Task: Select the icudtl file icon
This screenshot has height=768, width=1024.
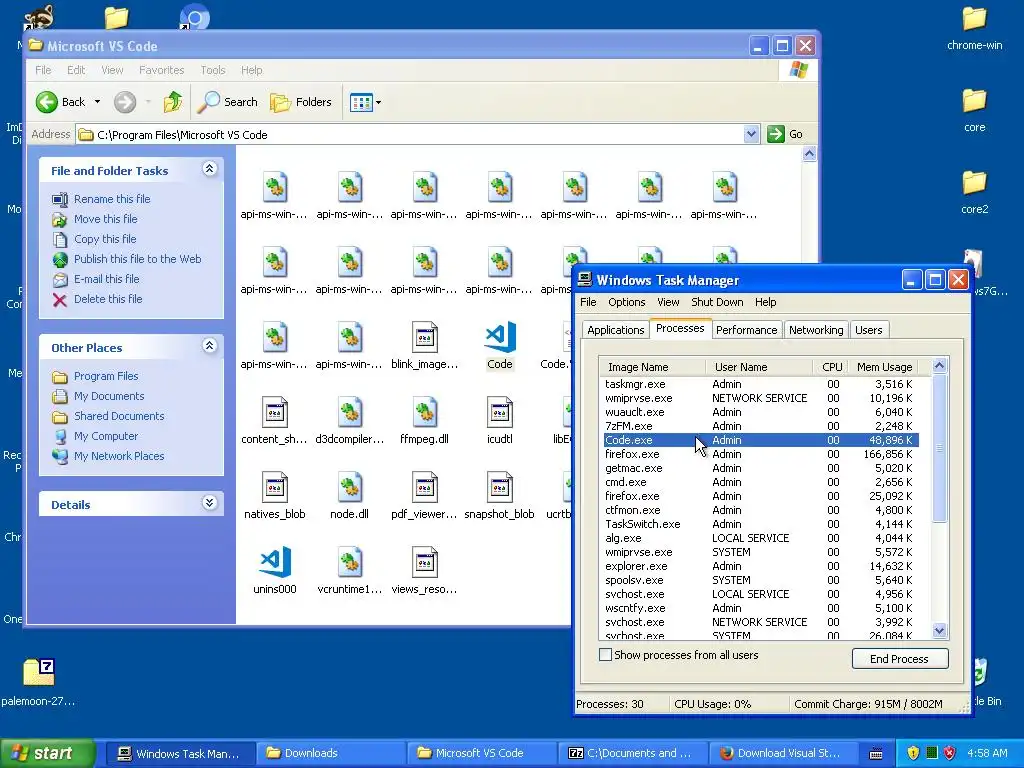Action: point(500,412)
